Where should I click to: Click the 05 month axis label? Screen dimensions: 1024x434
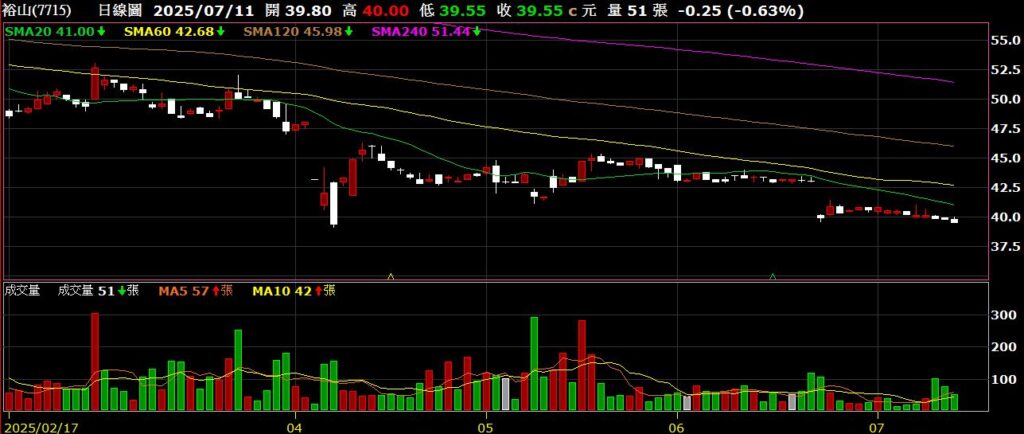pyautogui.click(x=485, y=425)
